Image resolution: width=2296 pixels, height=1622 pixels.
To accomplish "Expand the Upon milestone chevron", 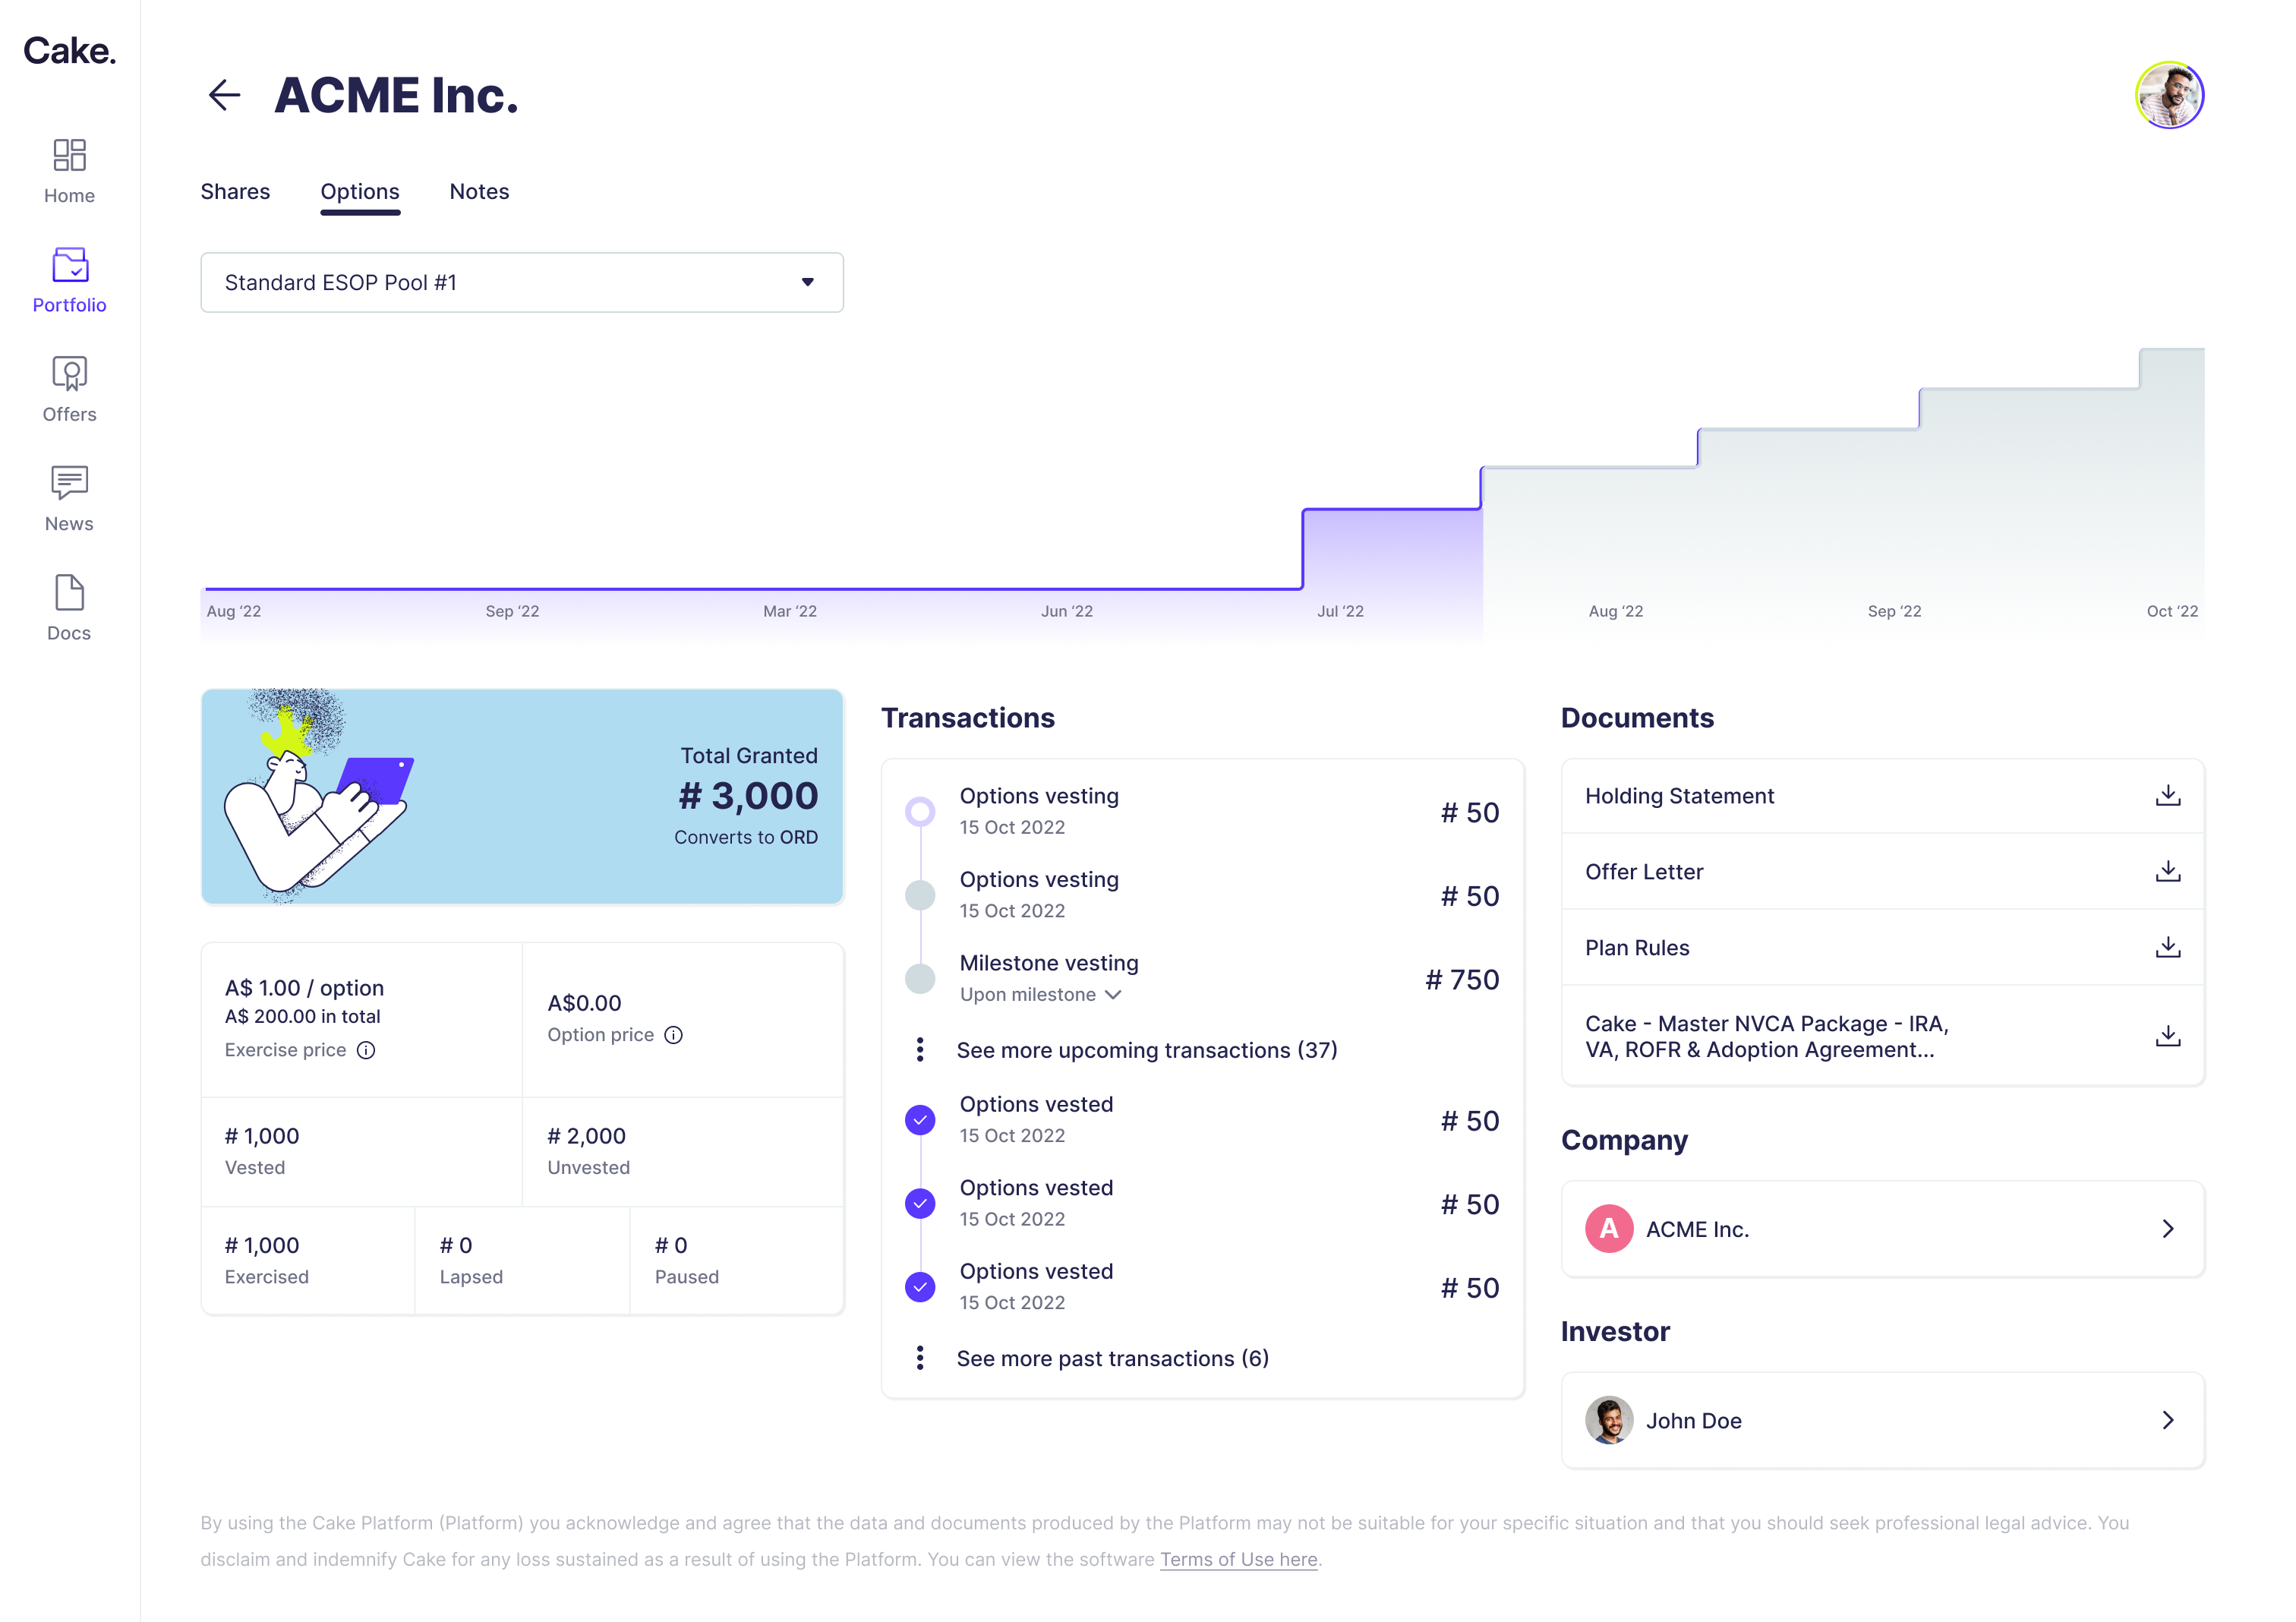I will [x=1113, y=995].
